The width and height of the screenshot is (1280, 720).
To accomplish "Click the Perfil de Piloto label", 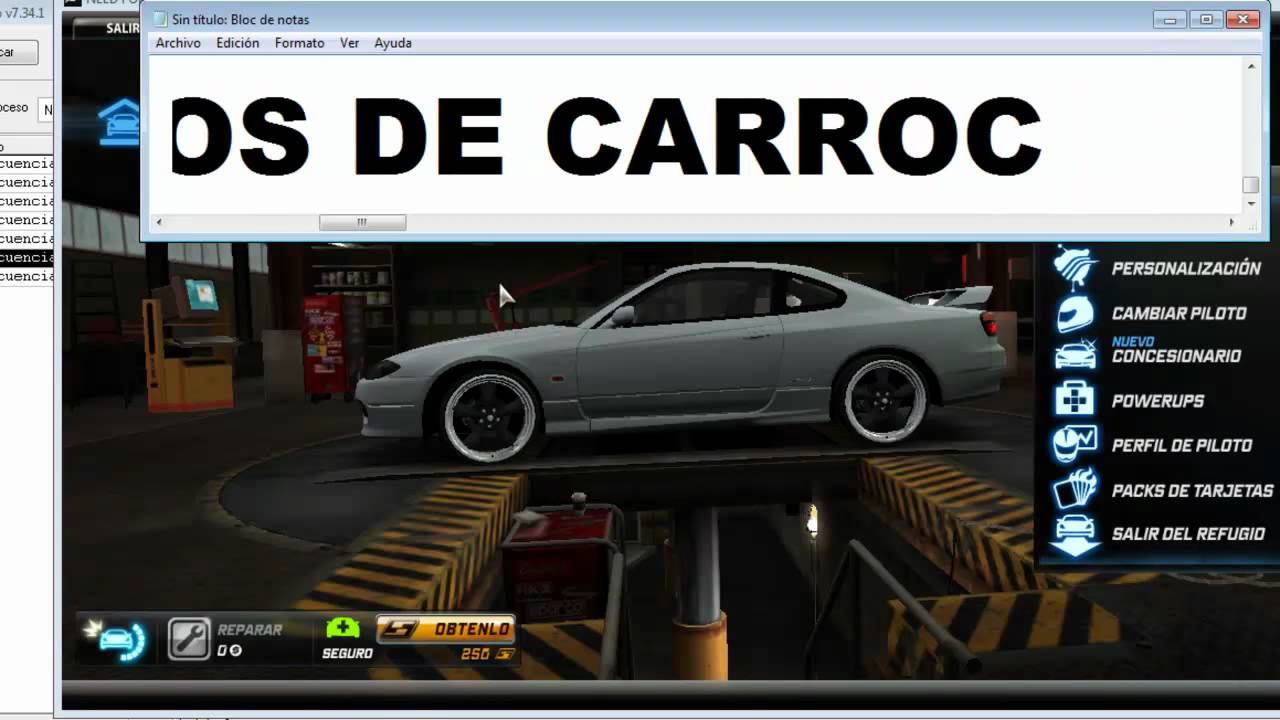I will pos(1182,445).
